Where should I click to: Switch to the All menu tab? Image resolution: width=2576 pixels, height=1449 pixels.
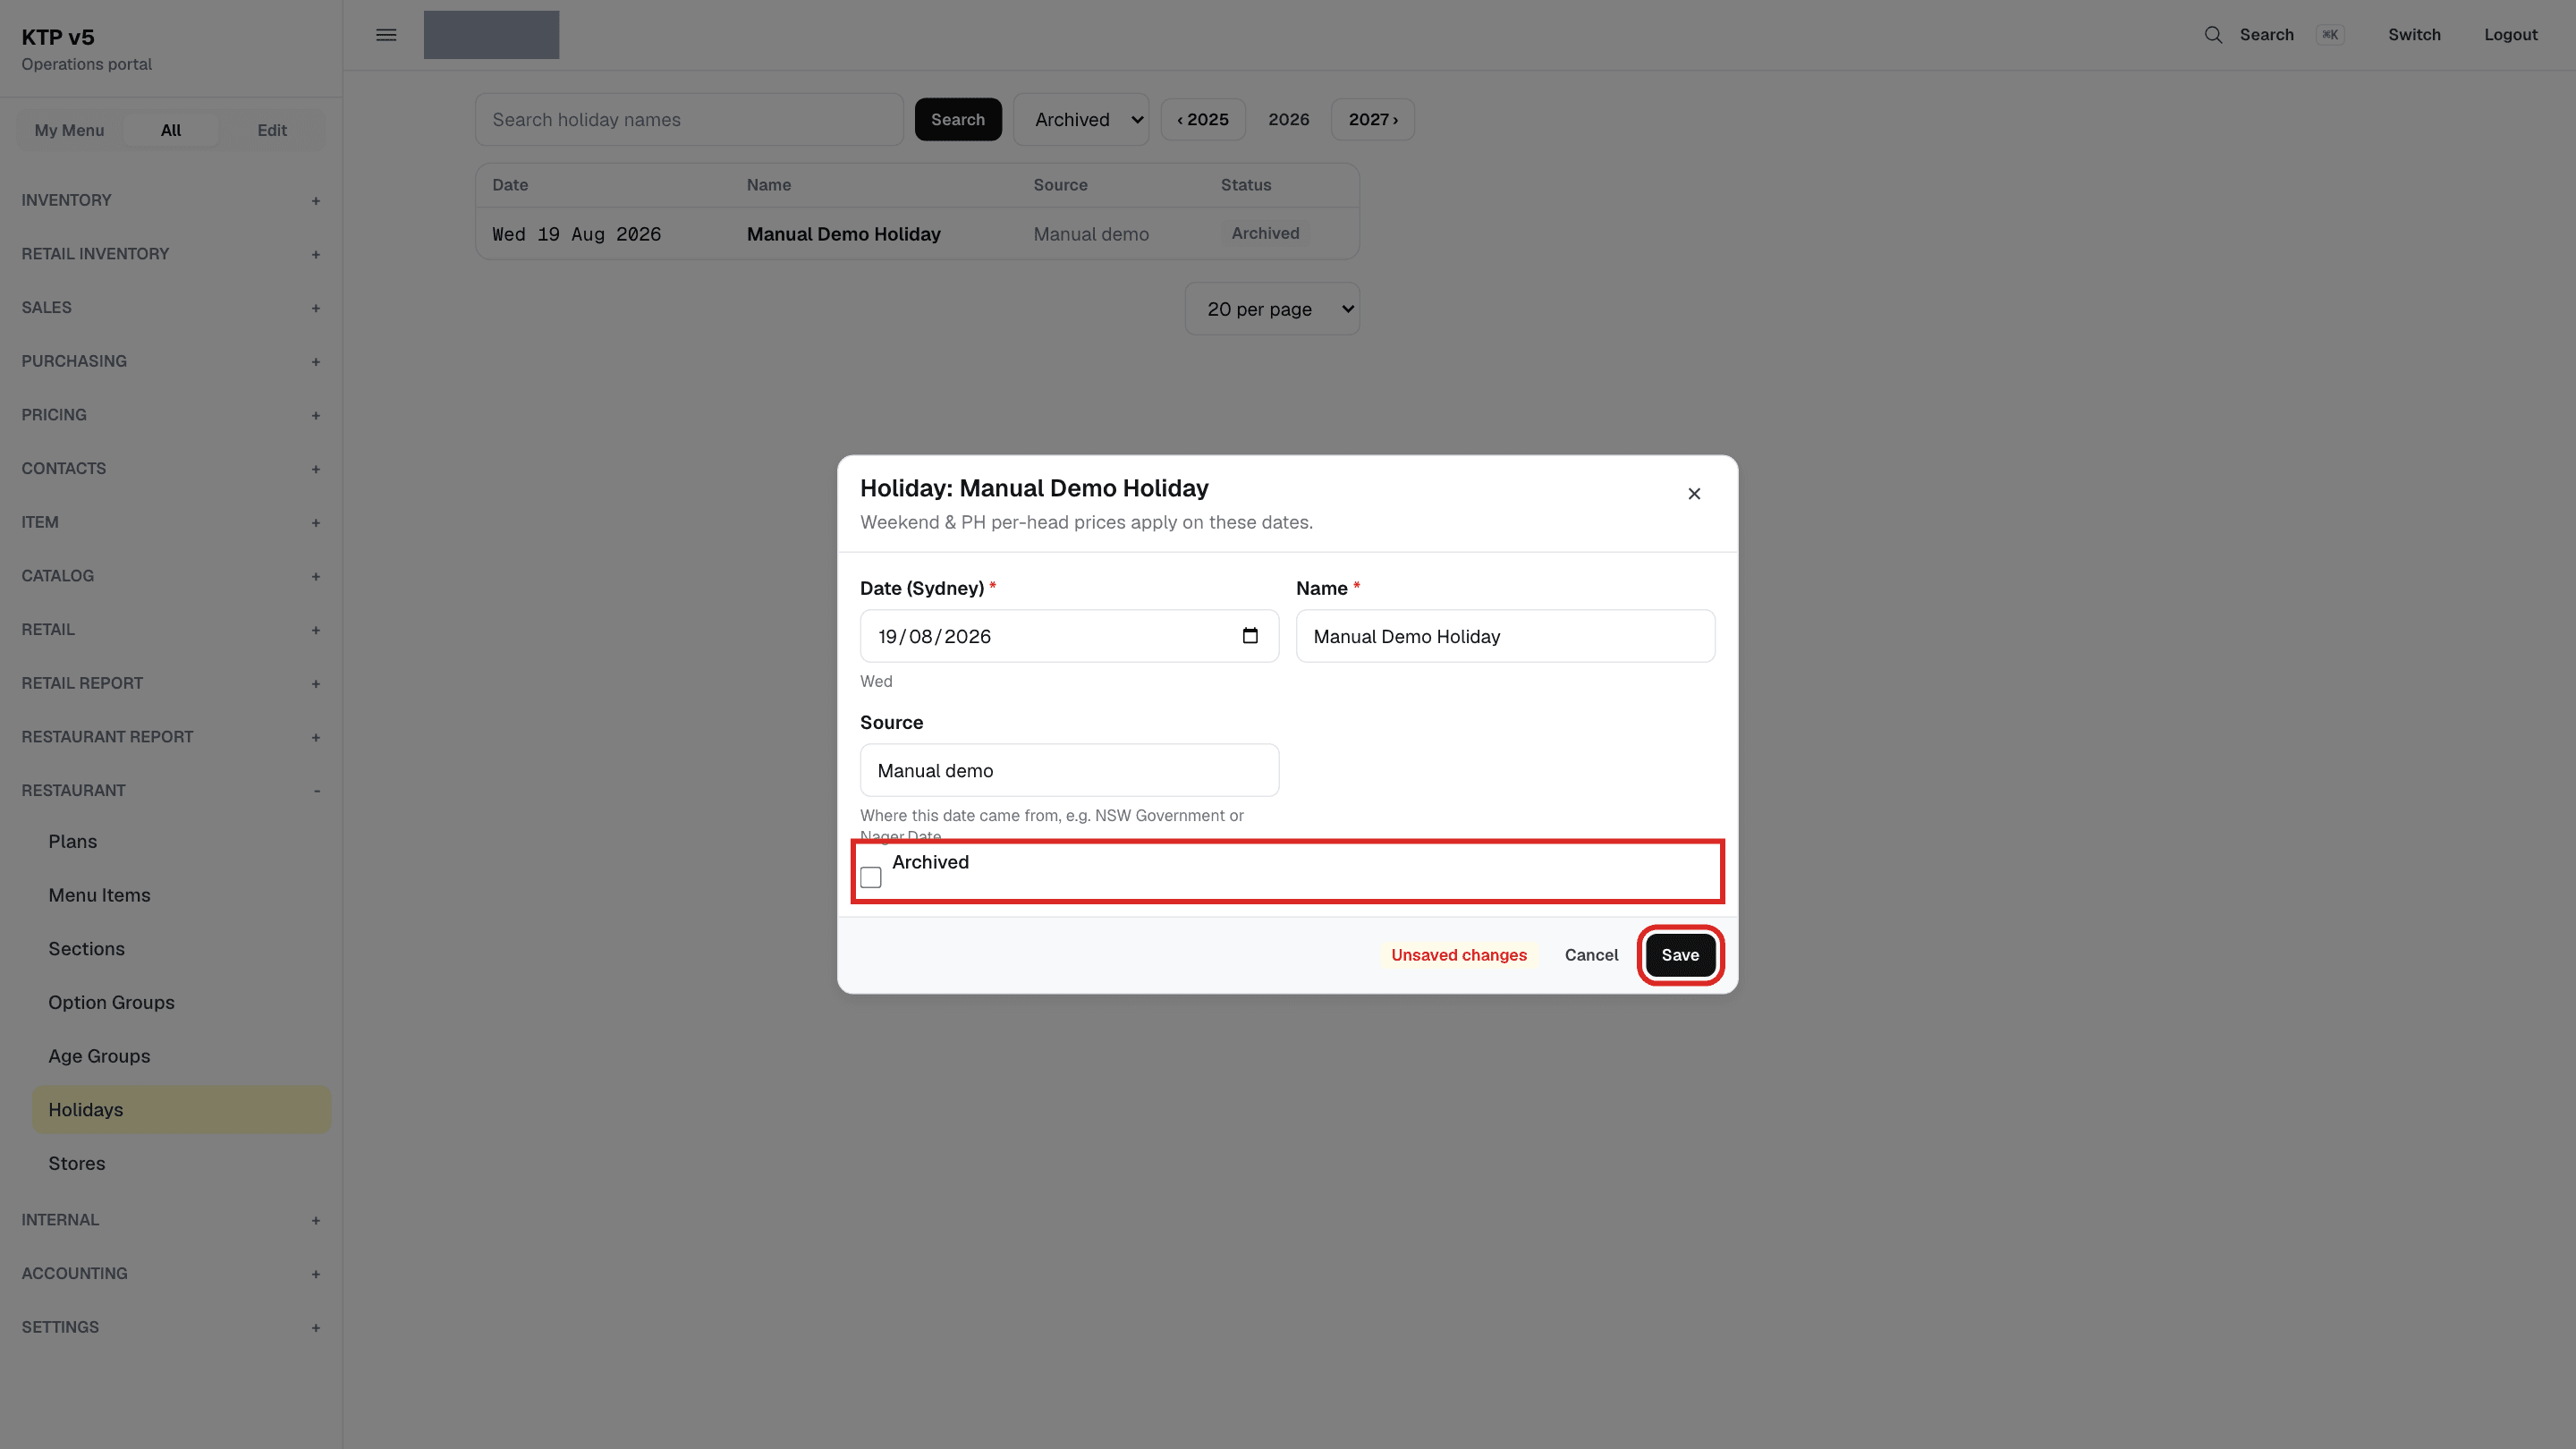(x=171, y=130)
